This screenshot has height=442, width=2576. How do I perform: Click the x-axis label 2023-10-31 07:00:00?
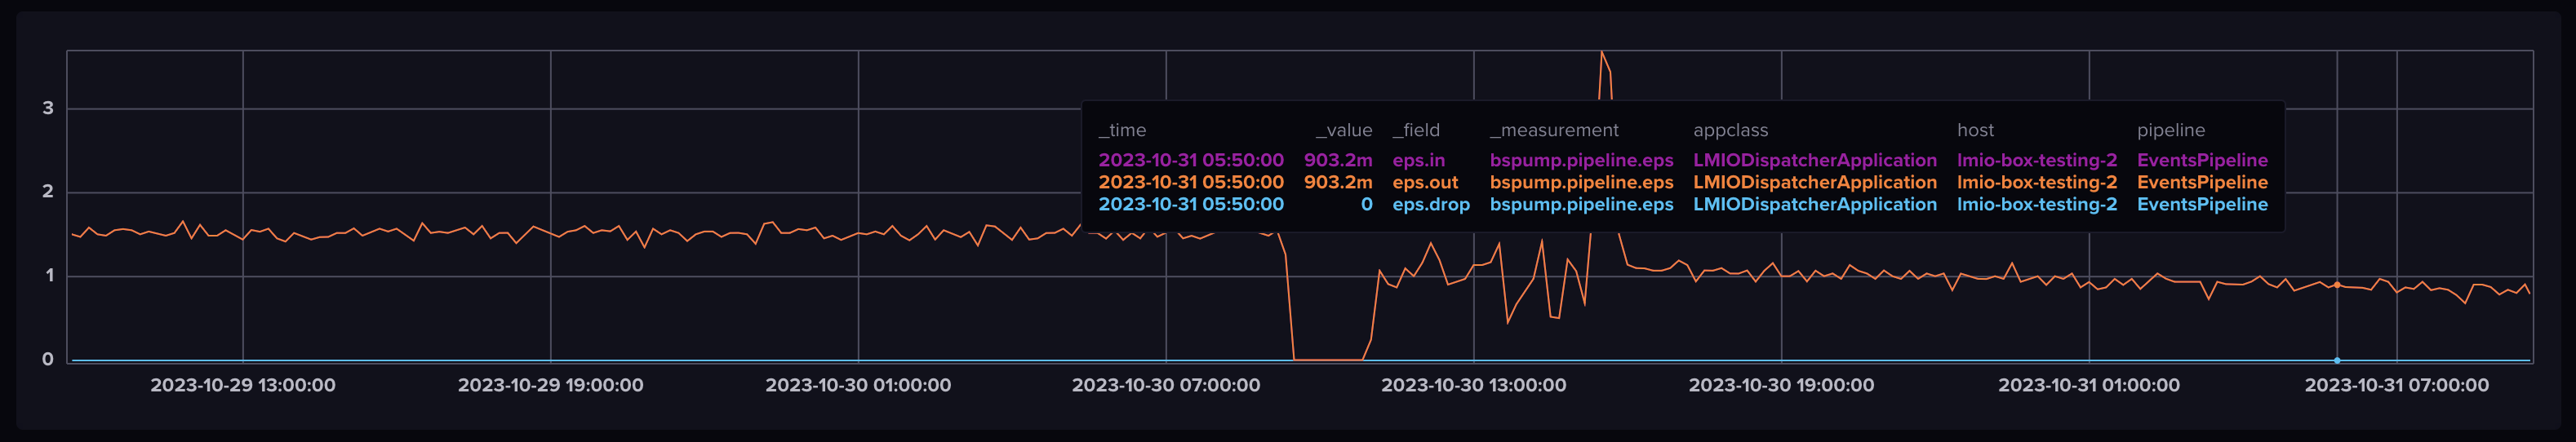[2396, 385]
